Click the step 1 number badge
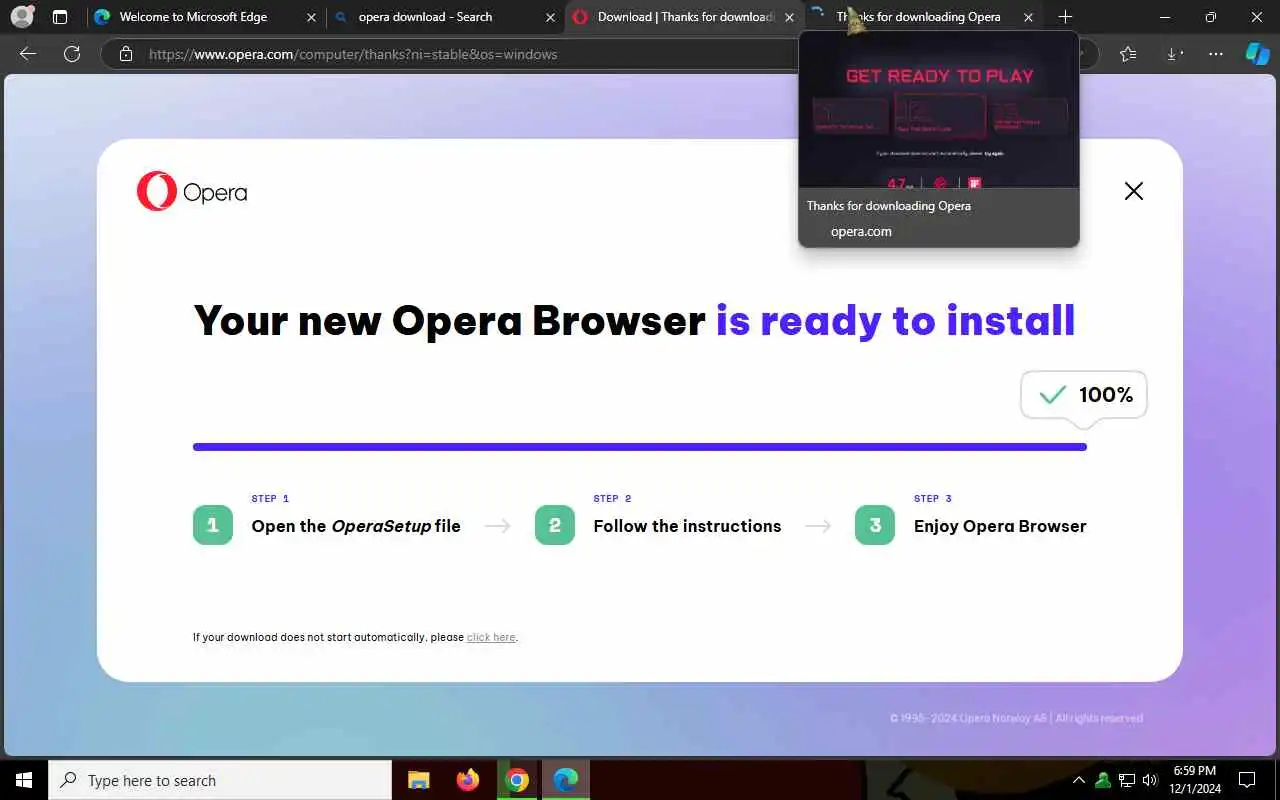 tap(213, 525)
